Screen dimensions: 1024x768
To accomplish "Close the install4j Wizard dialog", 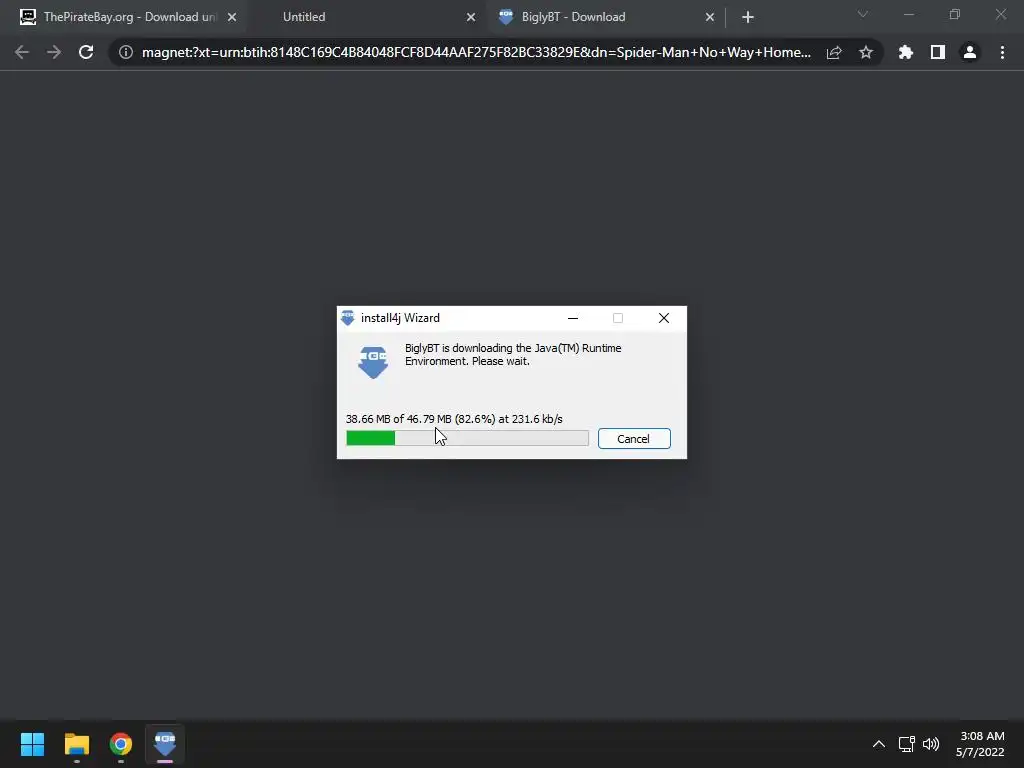I will (x=664, y=318).
